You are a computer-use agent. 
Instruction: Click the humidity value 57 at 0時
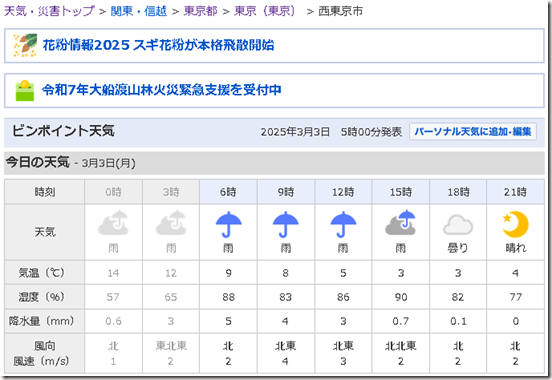pyautogui.click(x=113, y=297)
